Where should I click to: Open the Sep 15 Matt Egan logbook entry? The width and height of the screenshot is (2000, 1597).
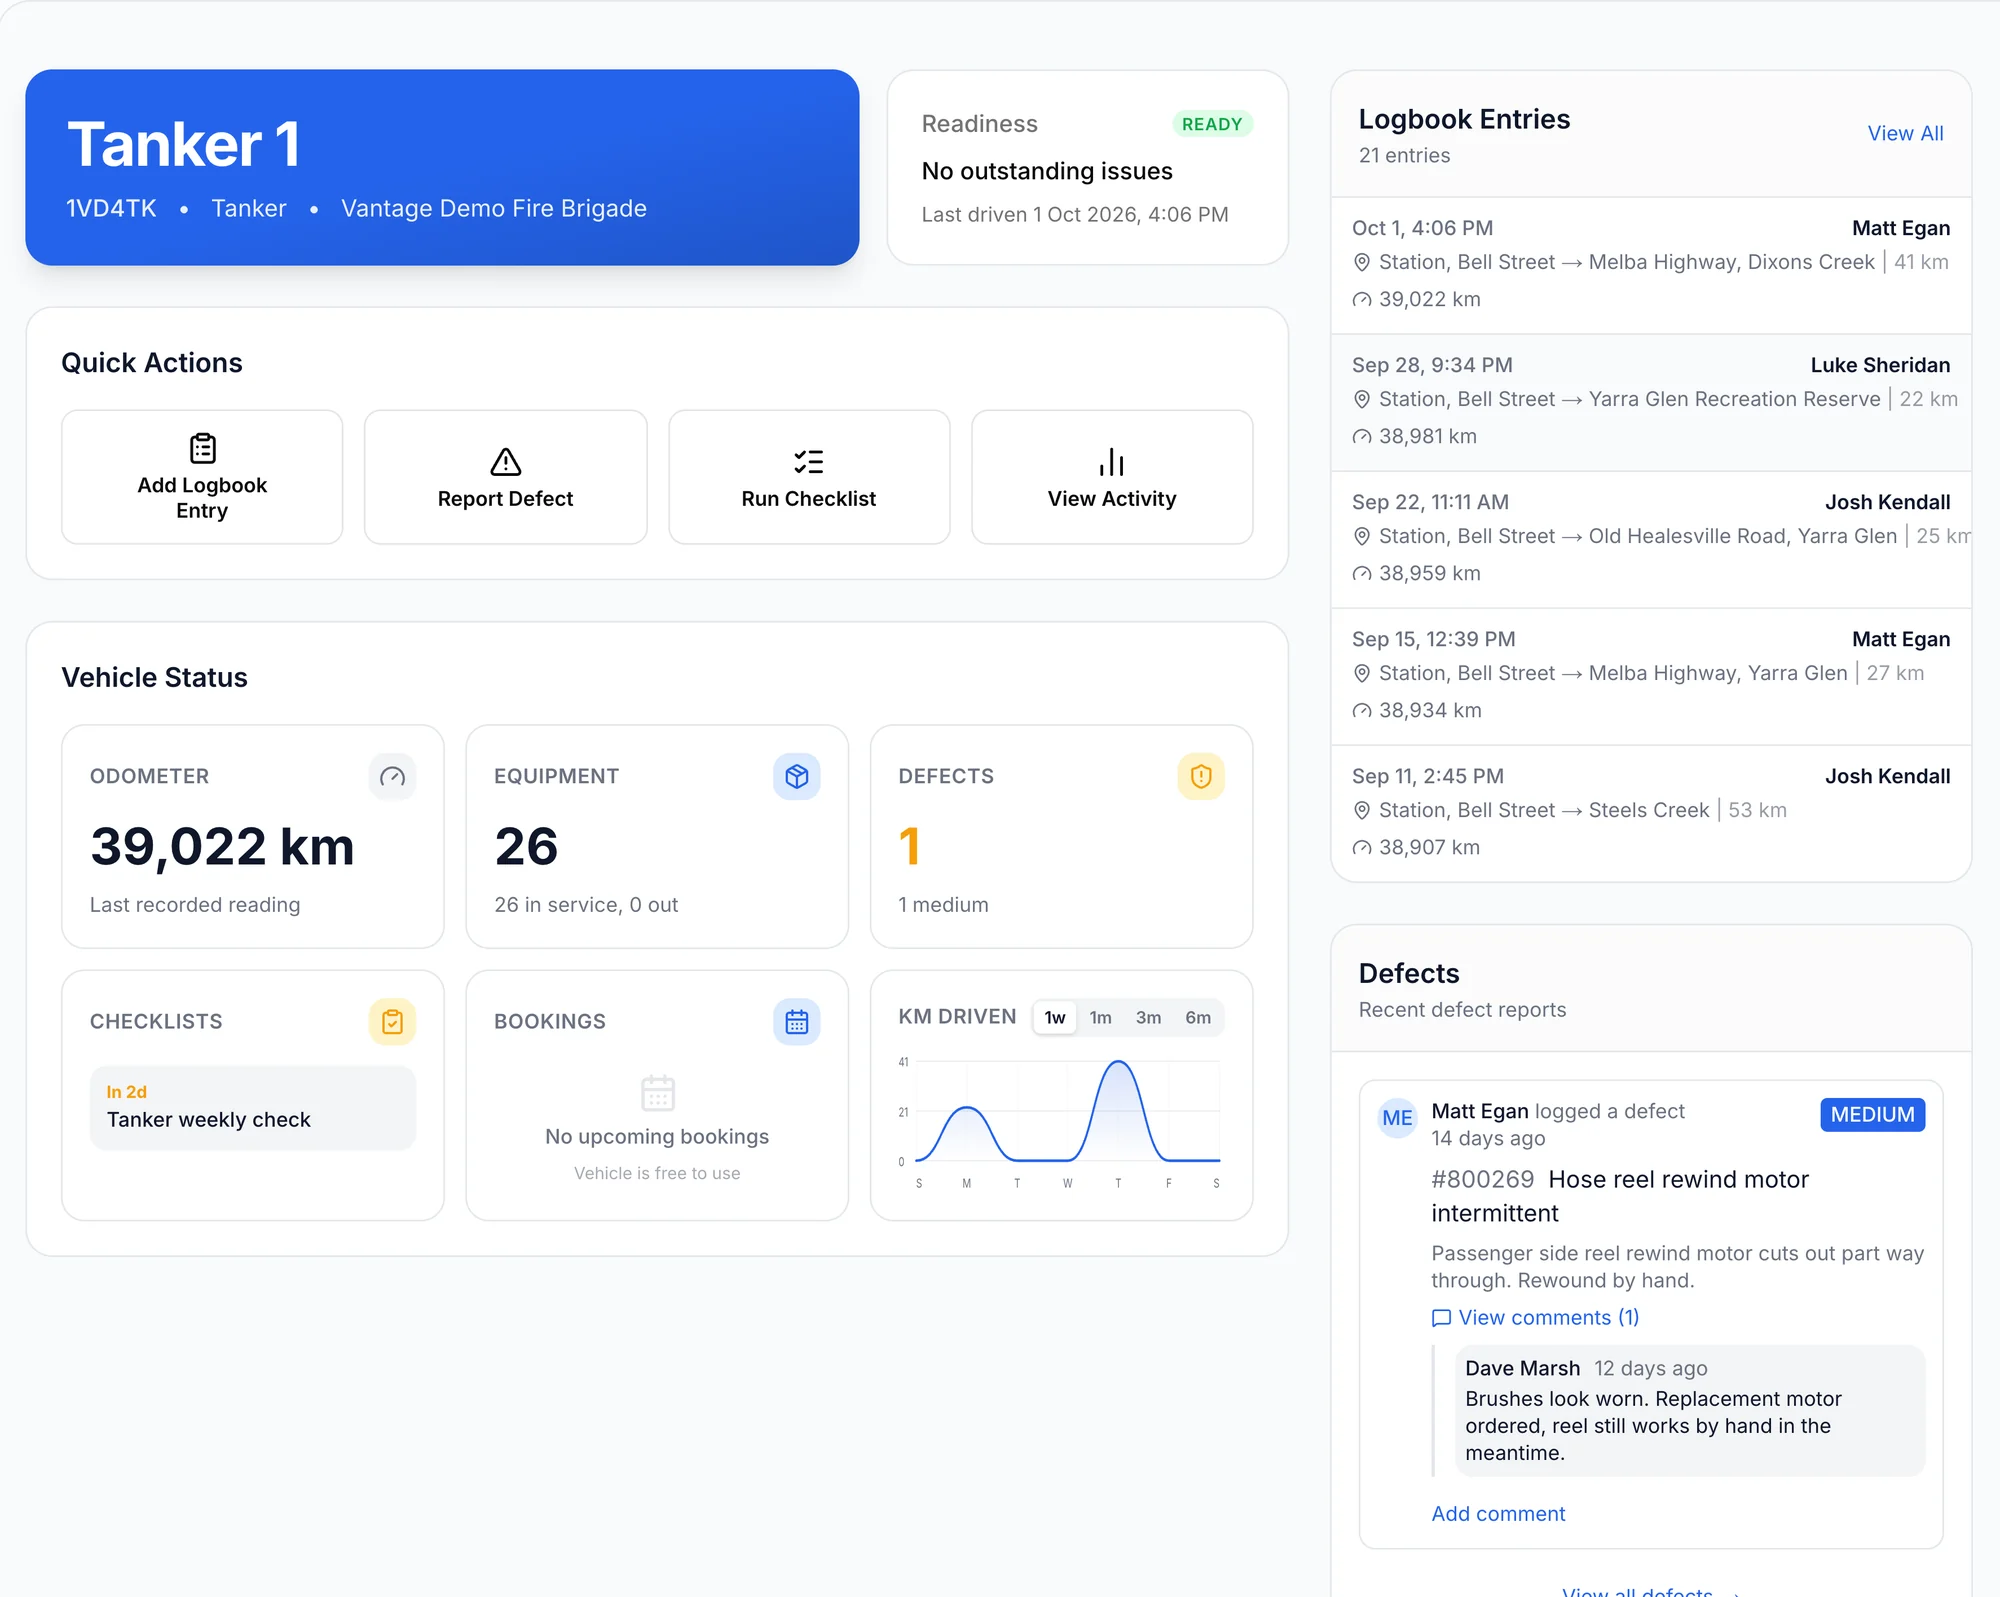1651,676
